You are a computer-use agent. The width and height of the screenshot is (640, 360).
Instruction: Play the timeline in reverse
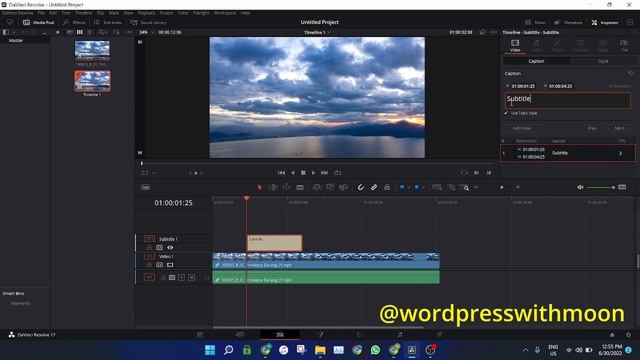coord(292,173)
